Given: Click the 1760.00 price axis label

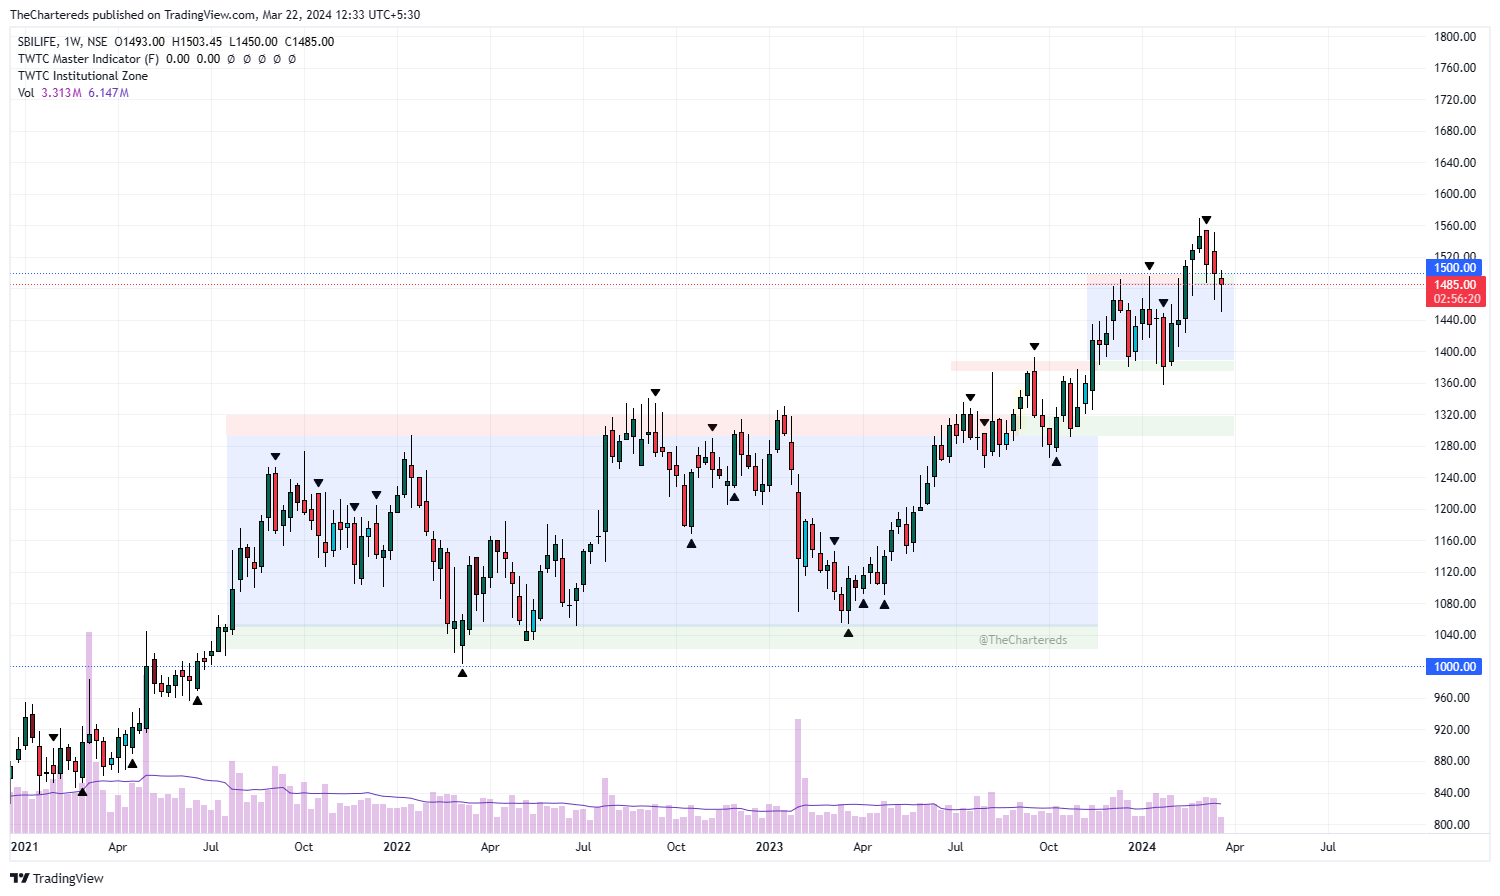Looking at the screenshot, I should [1455, 68].
